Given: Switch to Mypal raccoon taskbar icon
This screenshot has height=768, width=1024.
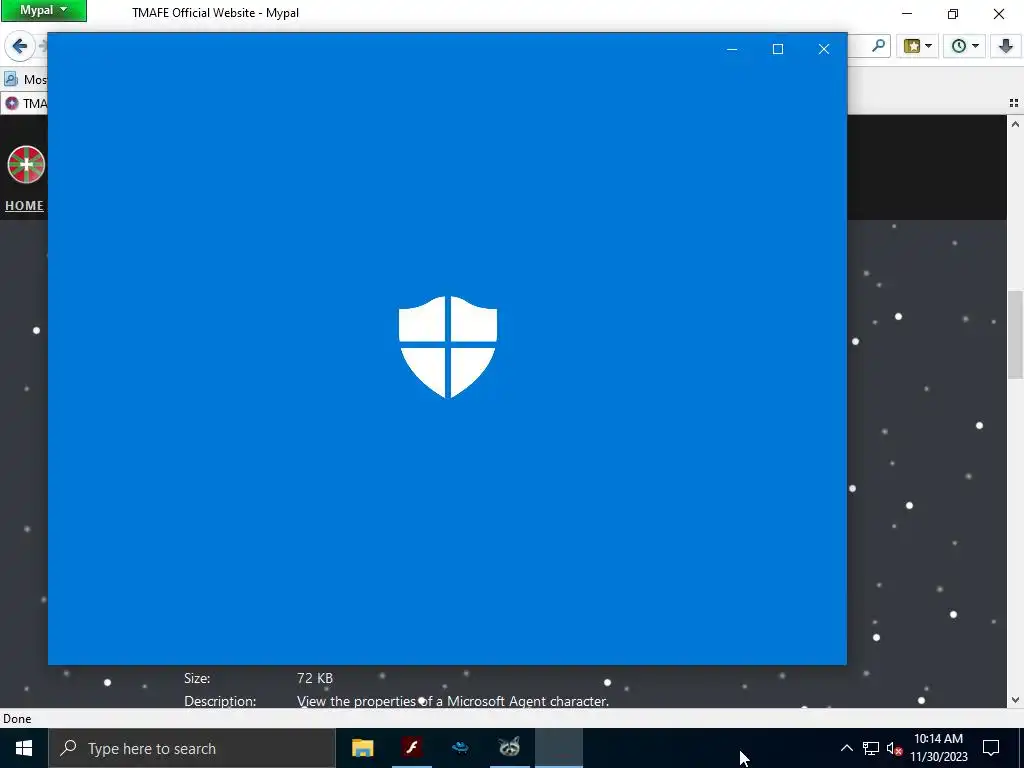Looking at the screenshot, I should point(509,748).
